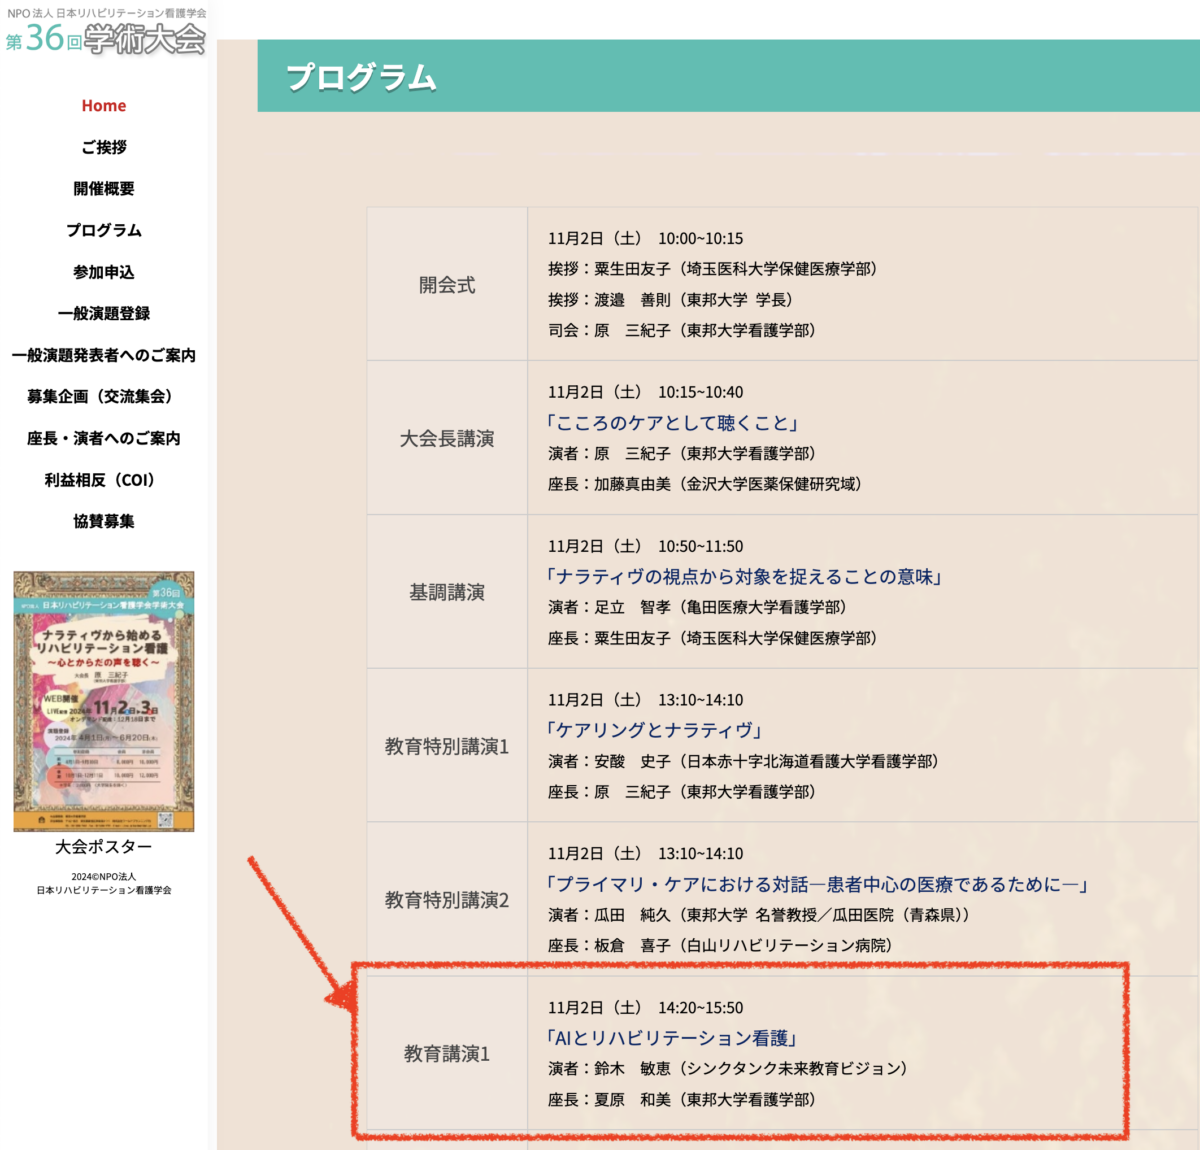Open「ナラティヴの視点から対象を捉えることの意味」link
1200x1150 pixels.
(x=745, y=577)
